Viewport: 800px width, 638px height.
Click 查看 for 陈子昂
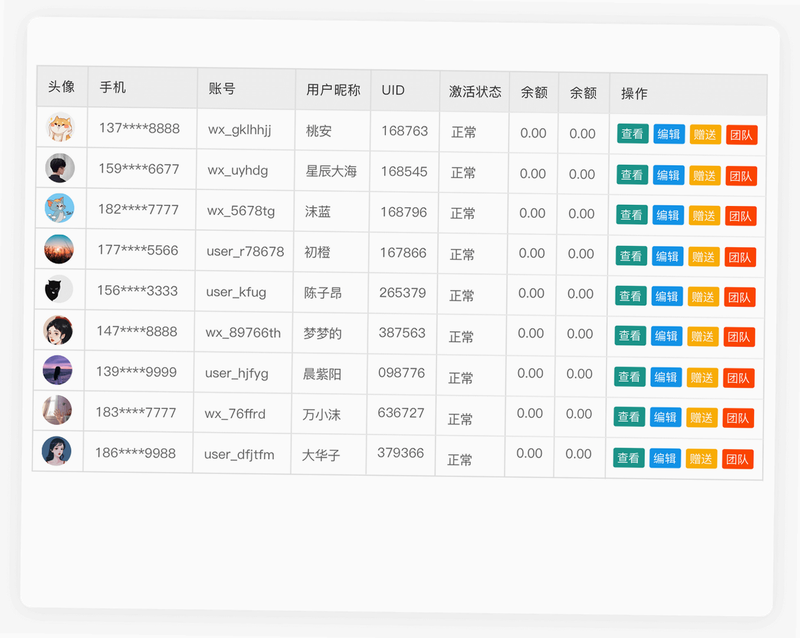tap(631, 296)
